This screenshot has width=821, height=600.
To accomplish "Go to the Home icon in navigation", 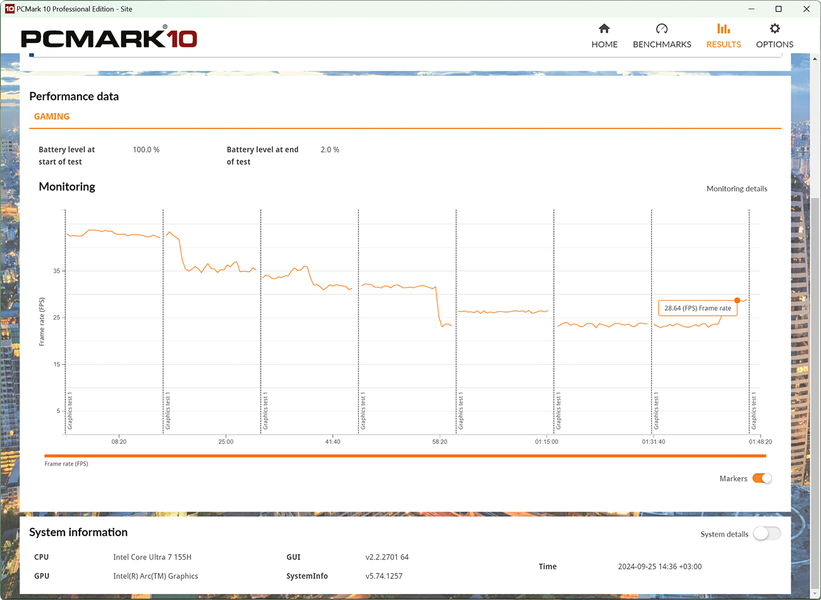I will (604, 28).
